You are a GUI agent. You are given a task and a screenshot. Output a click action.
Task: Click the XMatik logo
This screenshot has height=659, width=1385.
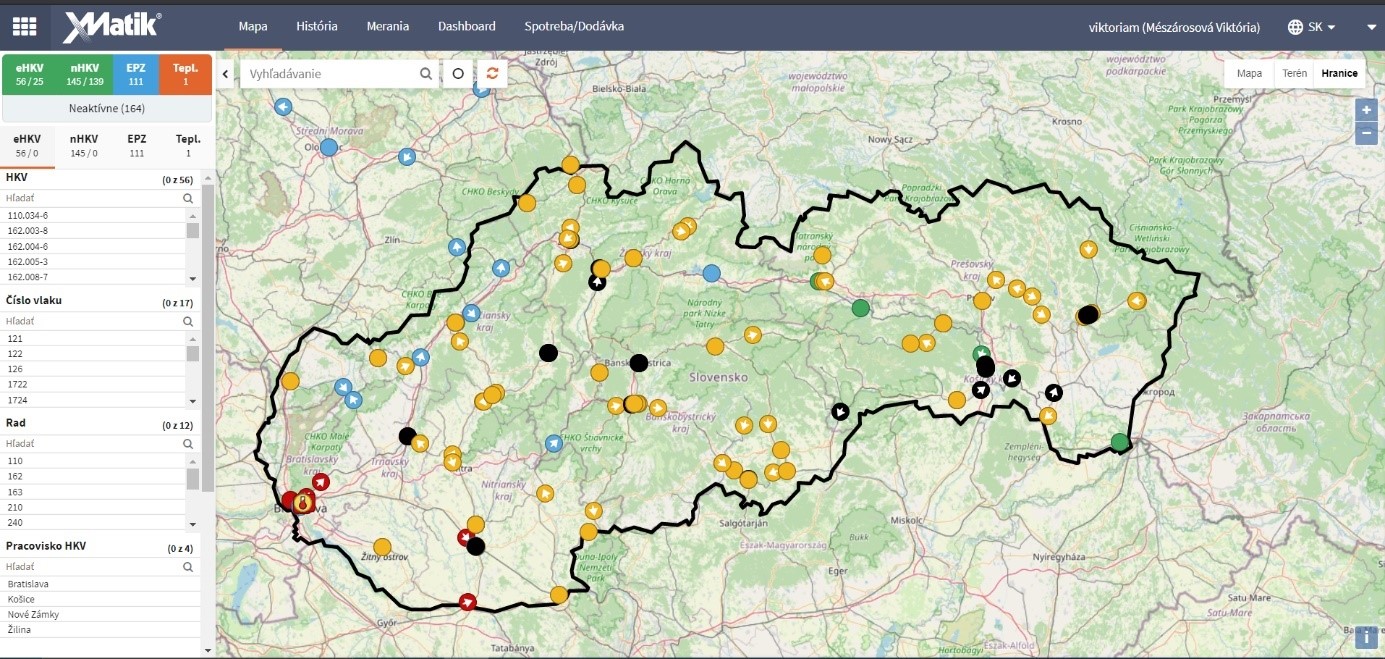tap(112, 26)
